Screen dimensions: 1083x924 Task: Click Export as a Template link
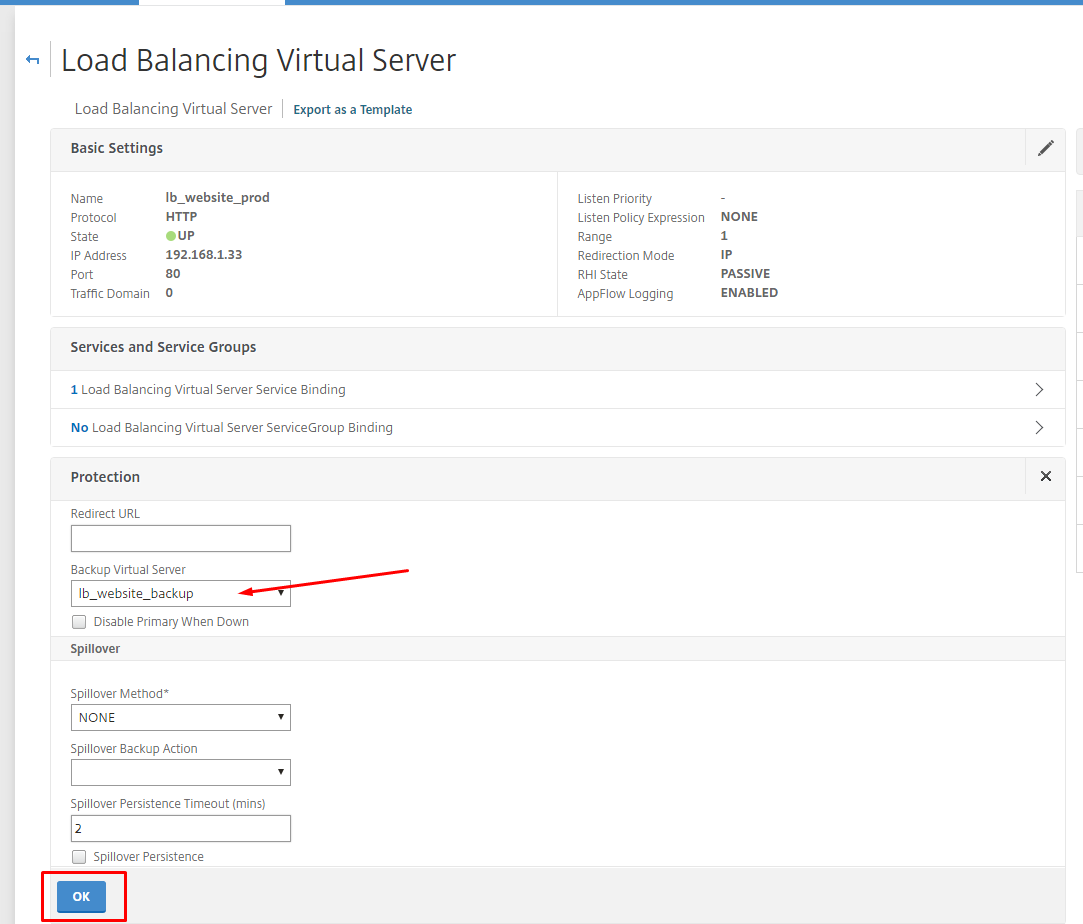352,110
